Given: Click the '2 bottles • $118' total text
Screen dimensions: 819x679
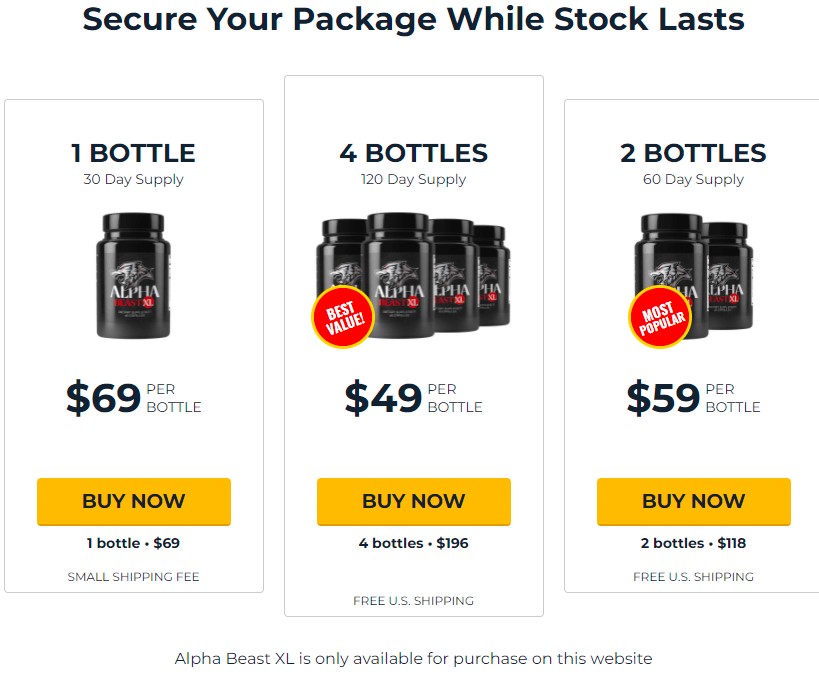Looking at the screenshot, I should pyautogui.click(x=694, y=543).
